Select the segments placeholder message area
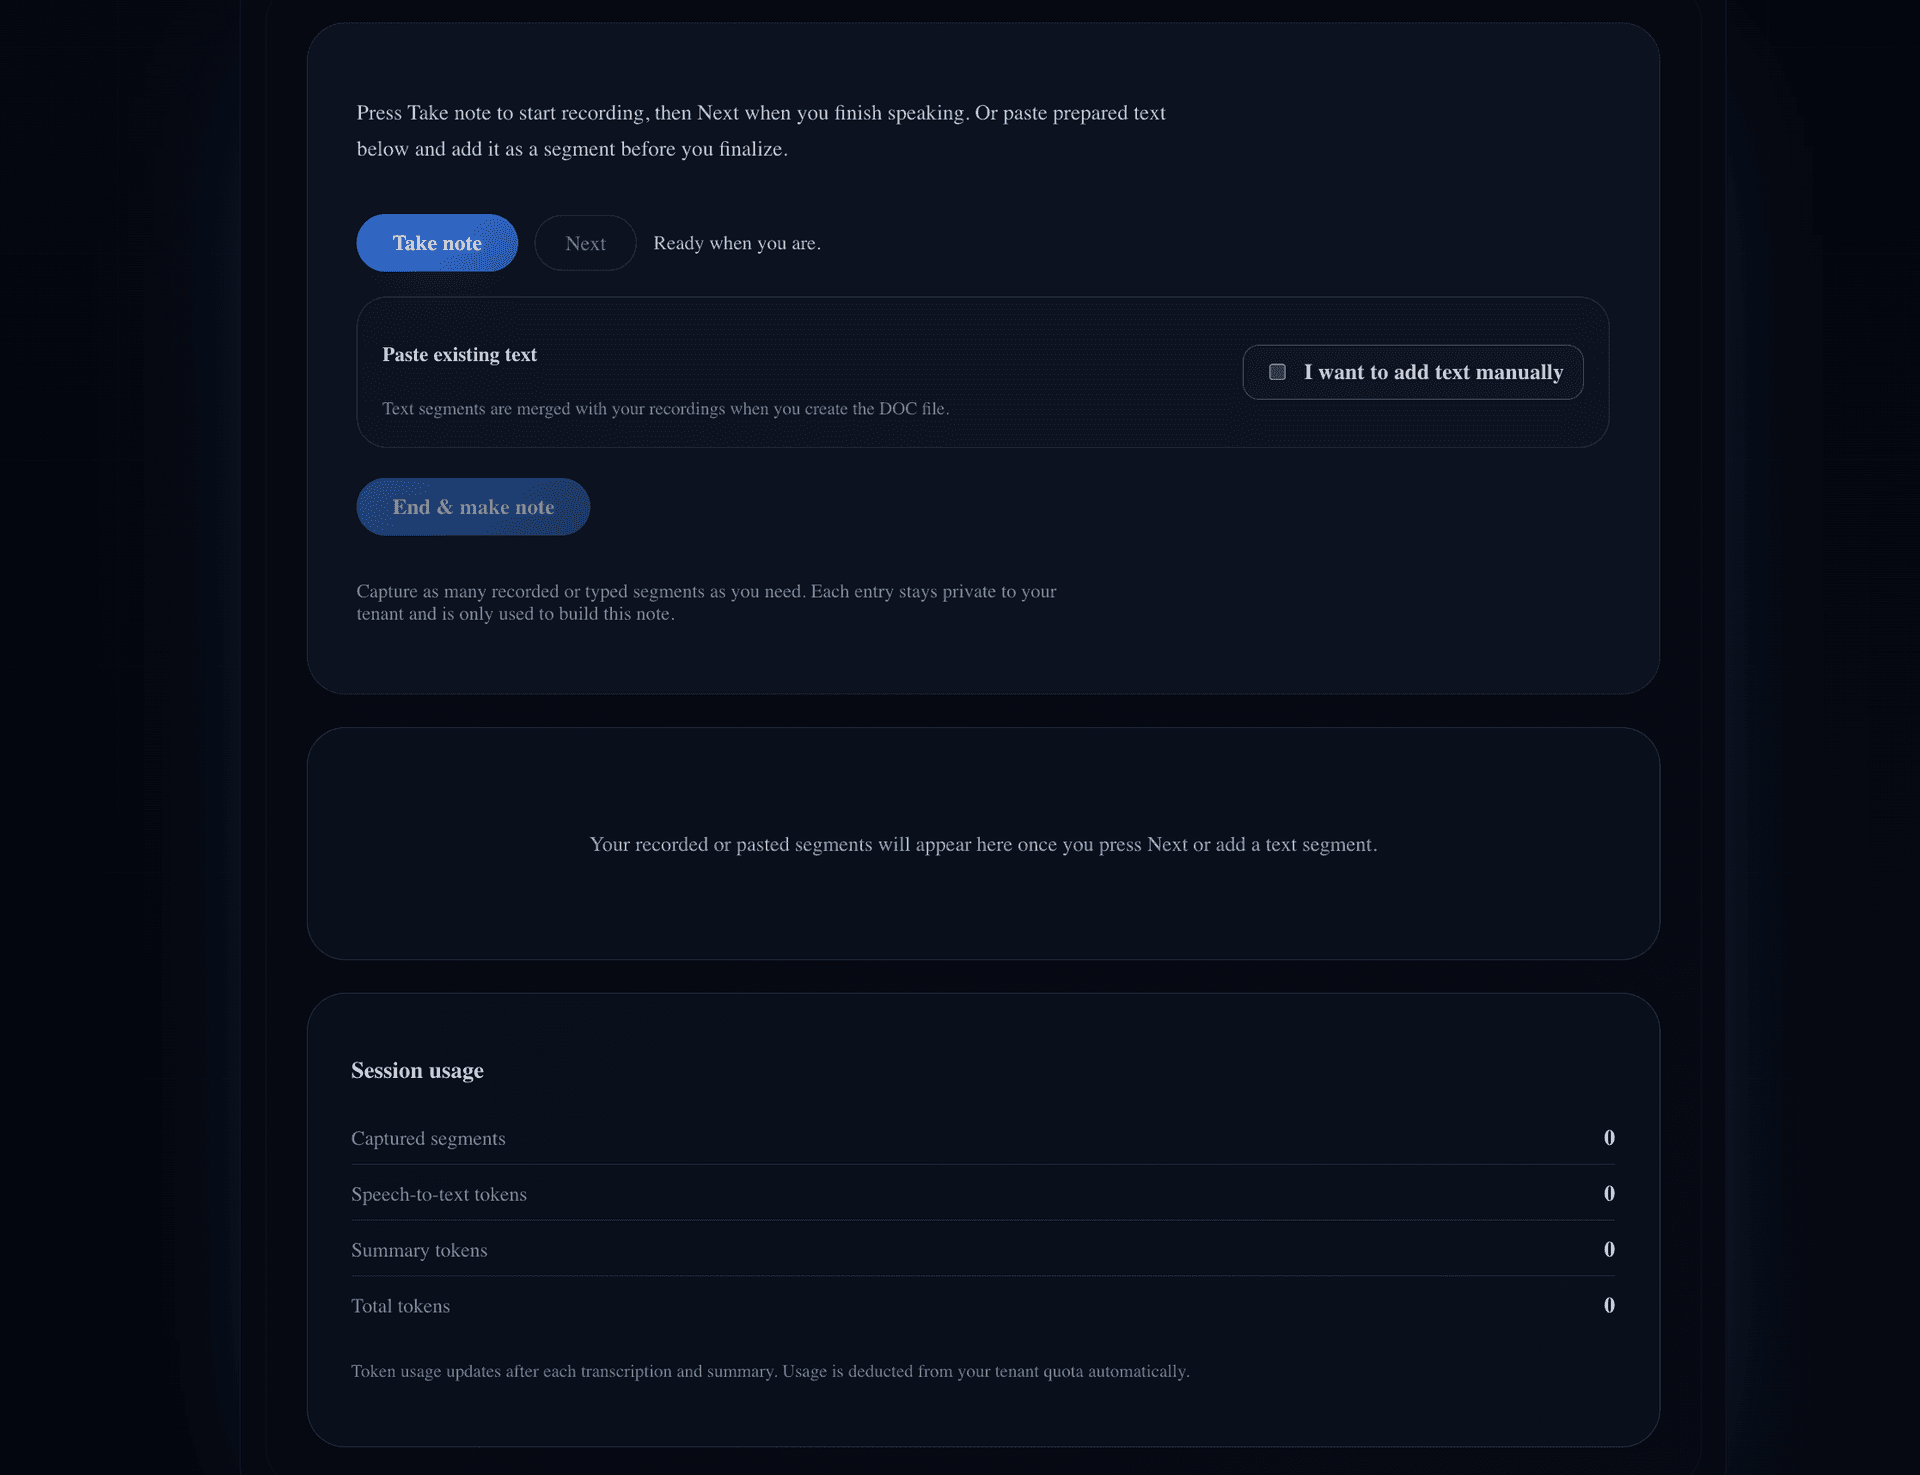 tap(983, 843)
